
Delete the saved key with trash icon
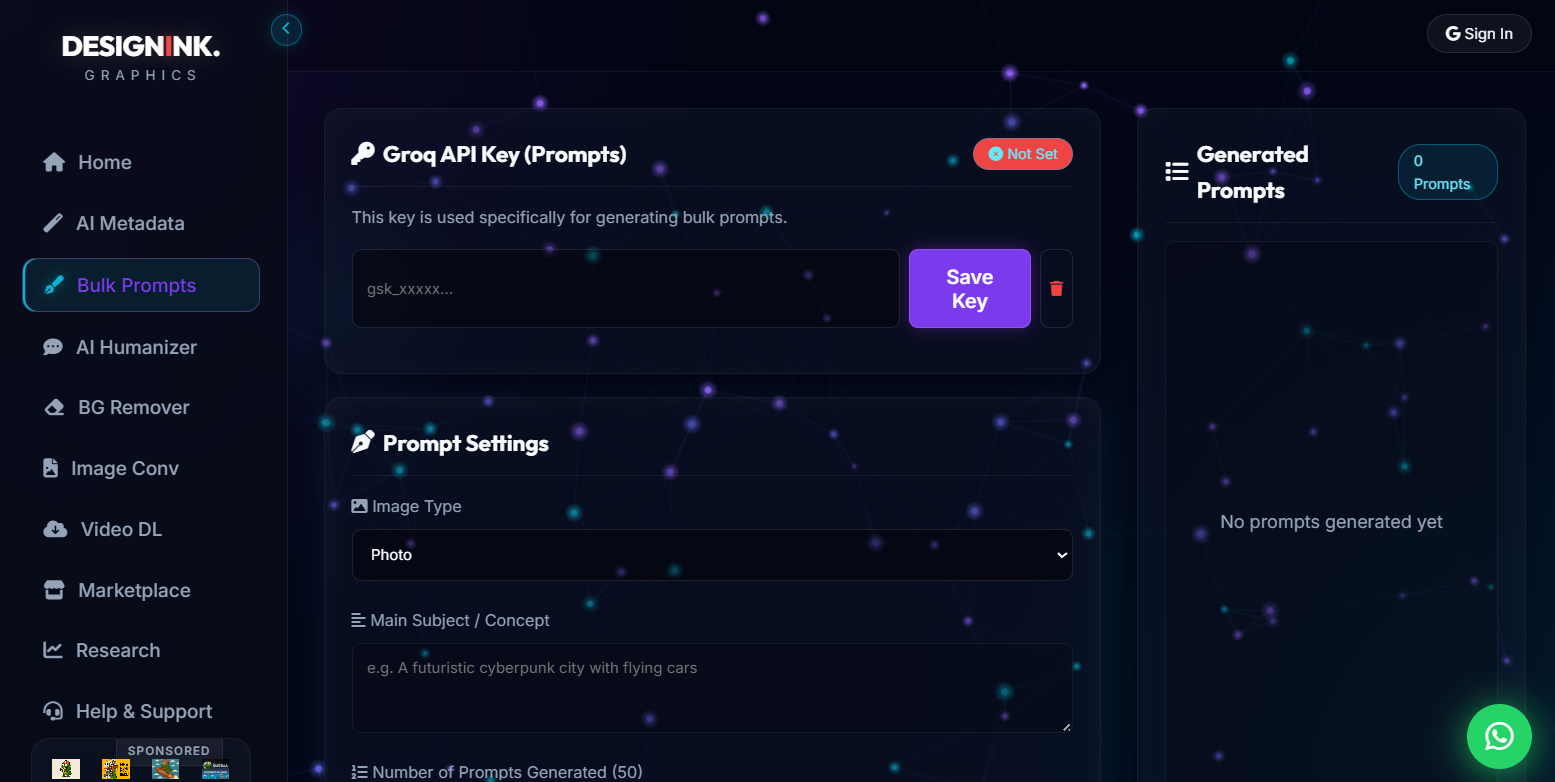point(1056,288)
